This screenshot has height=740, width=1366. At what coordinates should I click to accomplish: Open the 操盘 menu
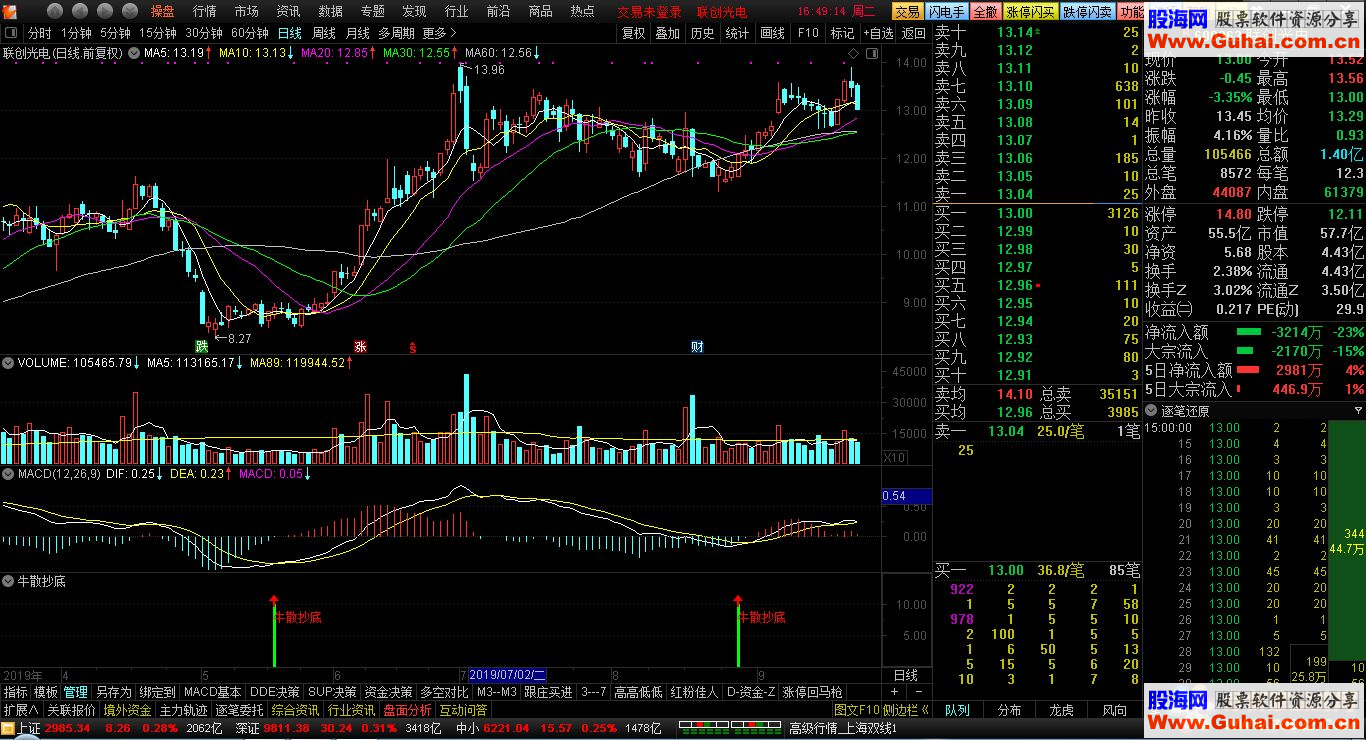click(x=162, y=12)
